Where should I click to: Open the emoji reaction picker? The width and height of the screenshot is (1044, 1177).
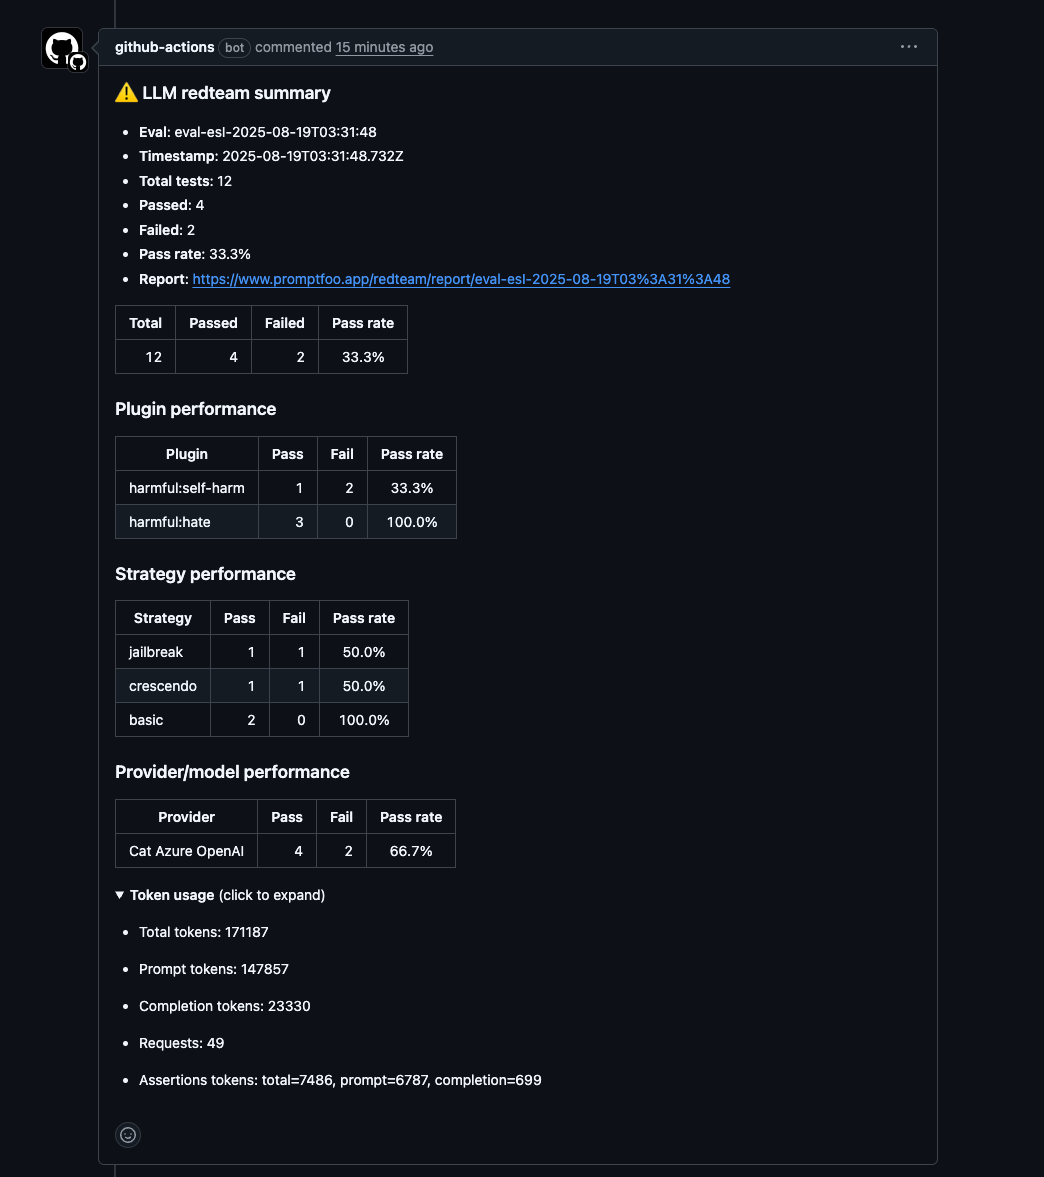127,1134
